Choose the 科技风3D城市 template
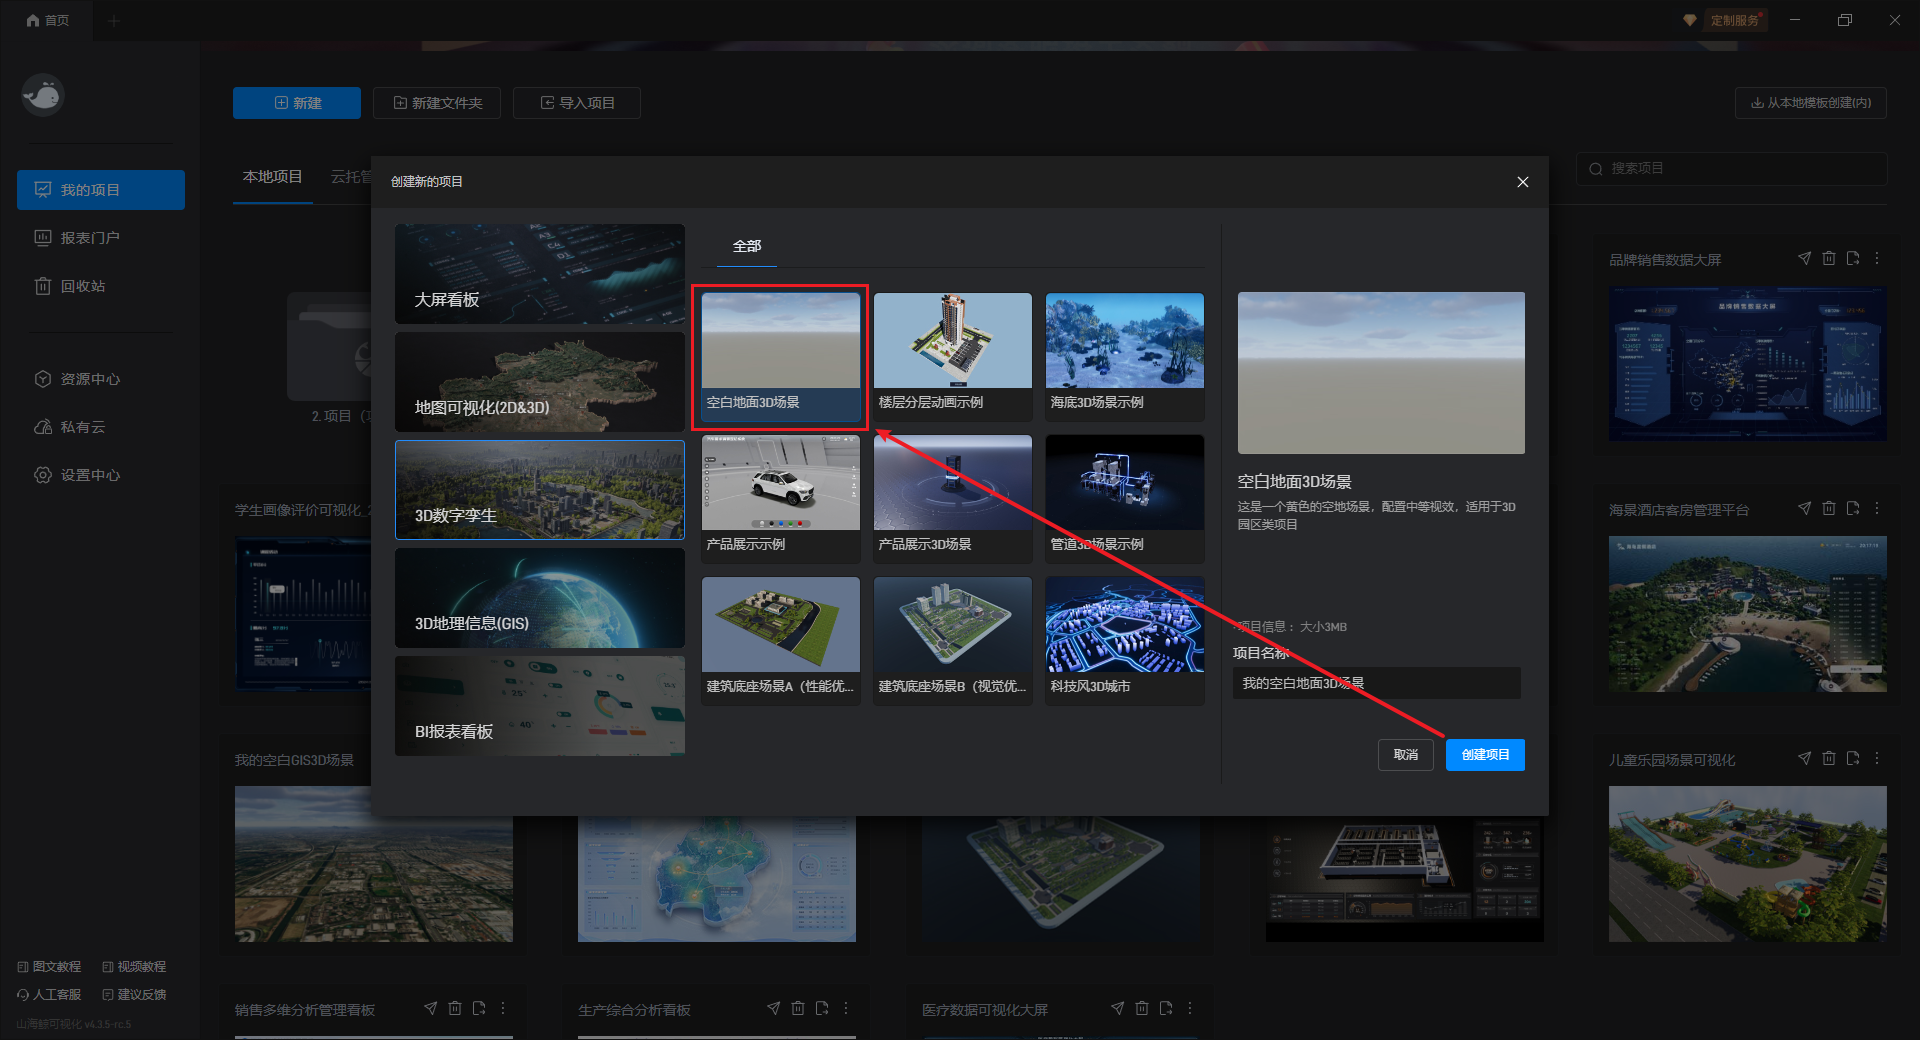 pos(1125,641)
